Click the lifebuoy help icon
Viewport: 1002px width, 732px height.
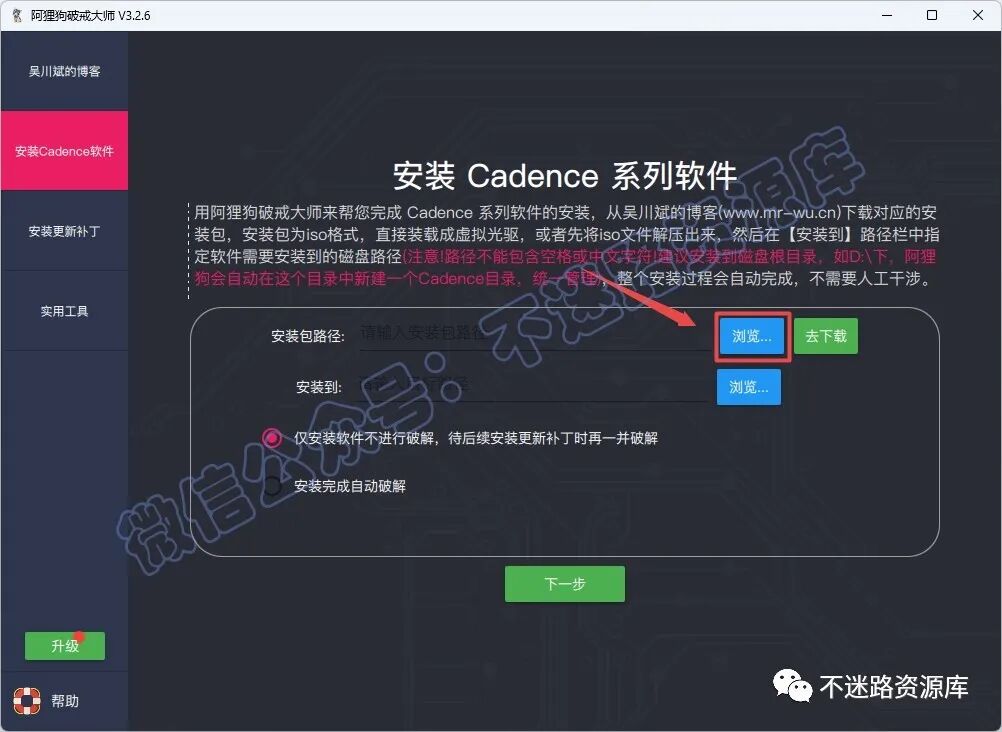pos(27,701)
